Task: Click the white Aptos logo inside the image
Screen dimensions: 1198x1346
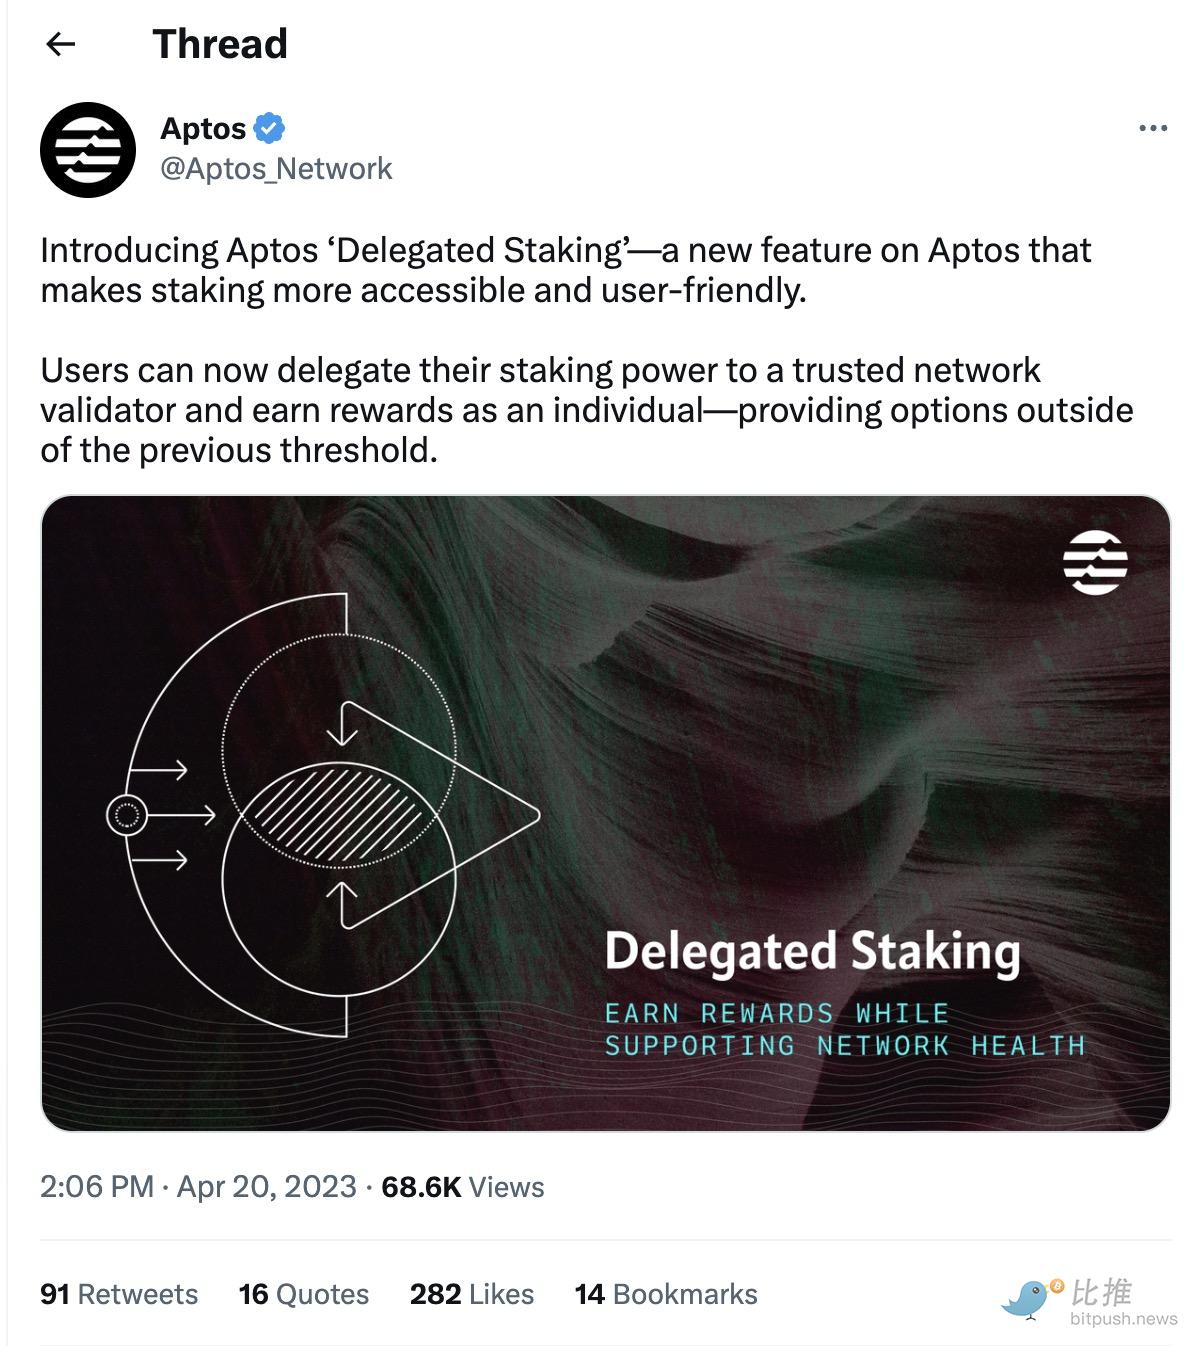Action: point(1095,562)
